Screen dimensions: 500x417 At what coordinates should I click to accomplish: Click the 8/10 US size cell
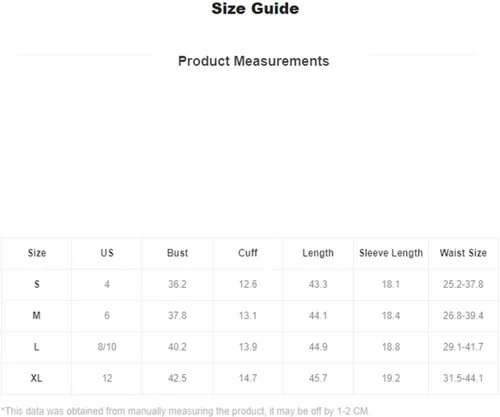107,347
